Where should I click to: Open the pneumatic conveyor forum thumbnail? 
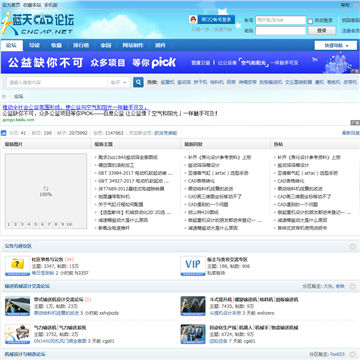pyautogui.click(x=17, y=334)
